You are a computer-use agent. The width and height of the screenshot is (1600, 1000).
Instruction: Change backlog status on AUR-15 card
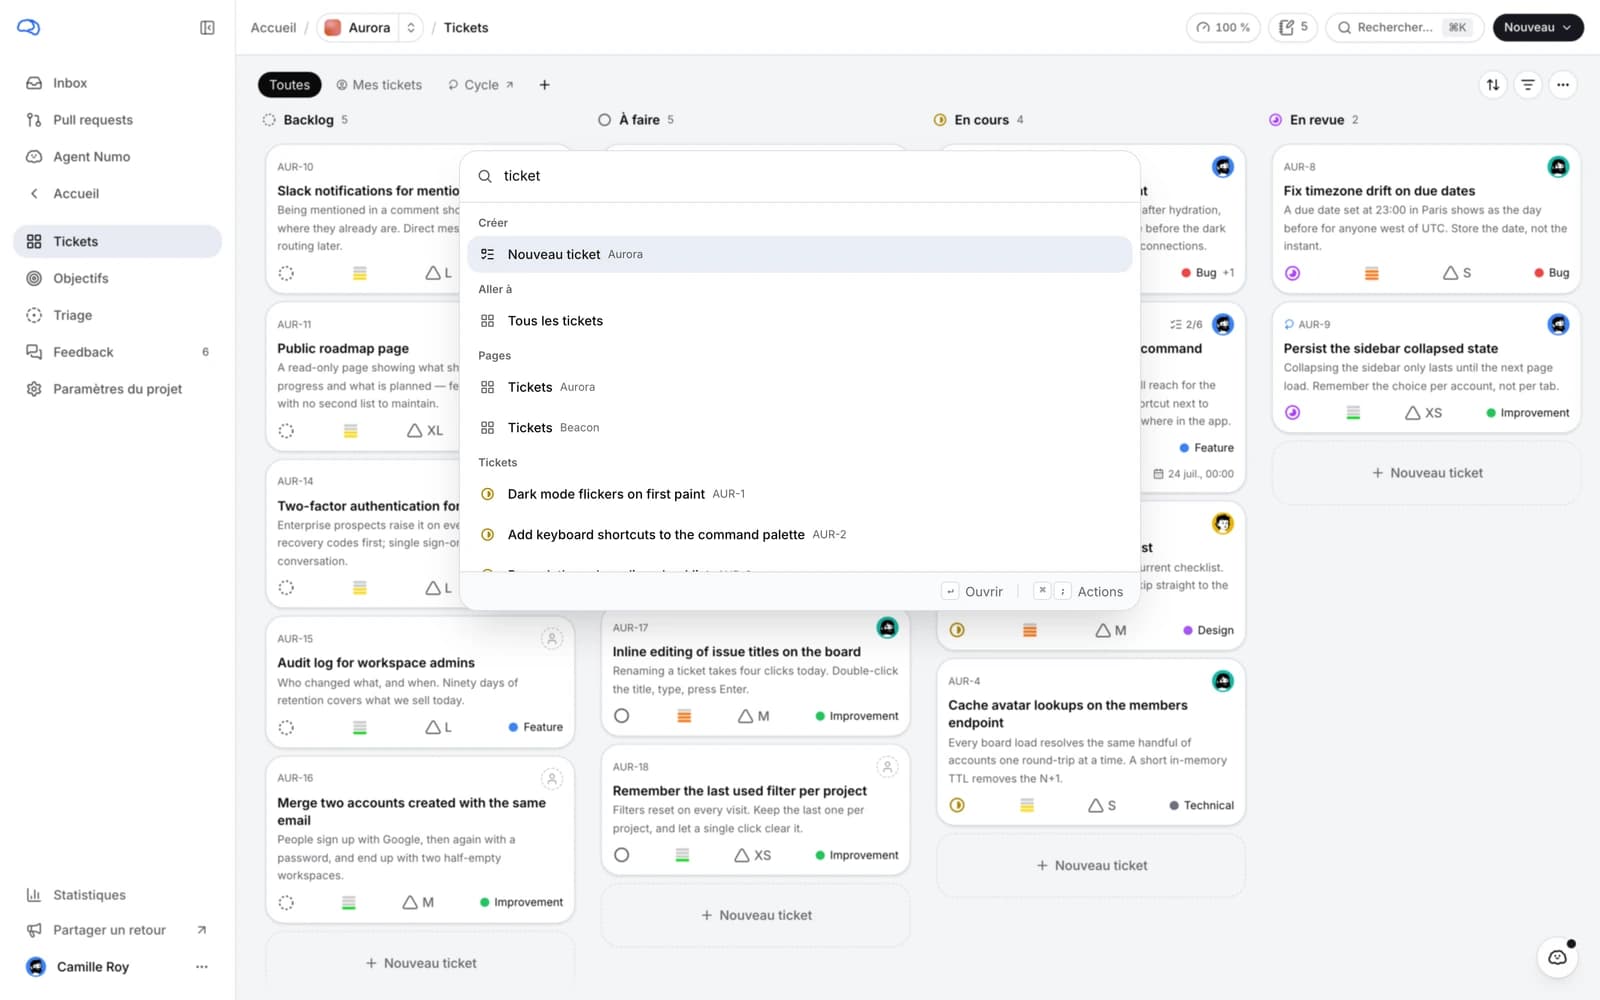(x=286, y=727)
